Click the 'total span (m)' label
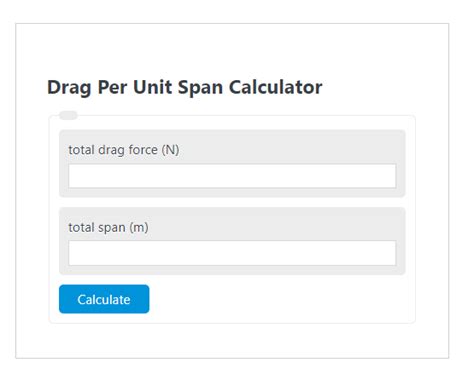The height and width of the screenshot is (374, 474). tap(108, 228)
